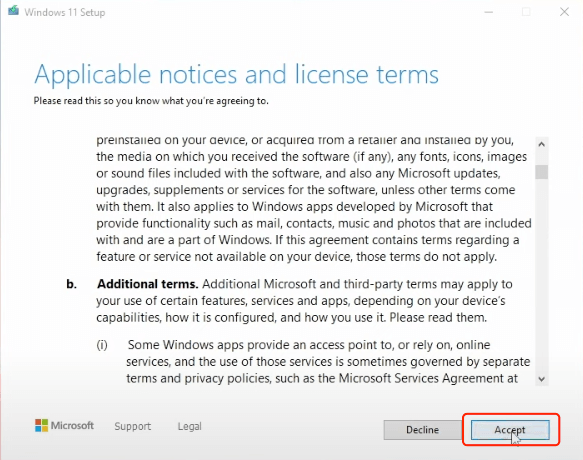This screenshot has height=460, width=583.
Task: Open the Legal link
Action: tap(190, 426)
